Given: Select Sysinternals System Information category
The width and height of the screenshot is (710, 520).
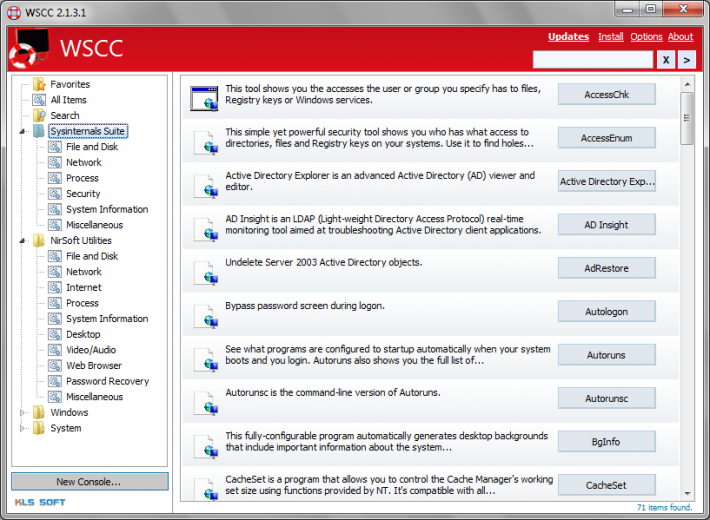Looking at the screenshot, I should [x=107, y=209].
